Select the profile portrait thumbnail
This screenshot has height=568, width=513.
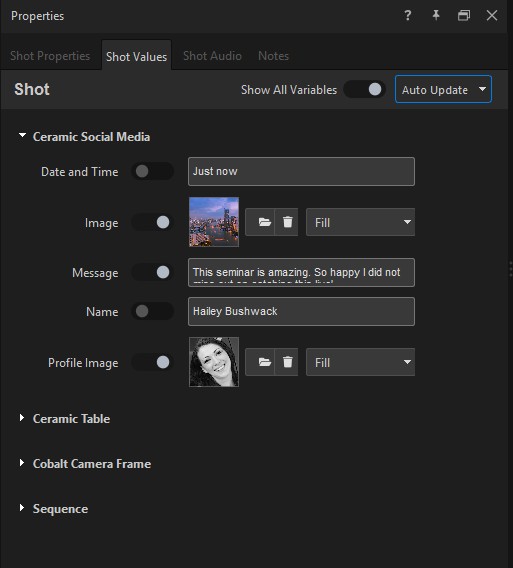[x=214, y=362]
